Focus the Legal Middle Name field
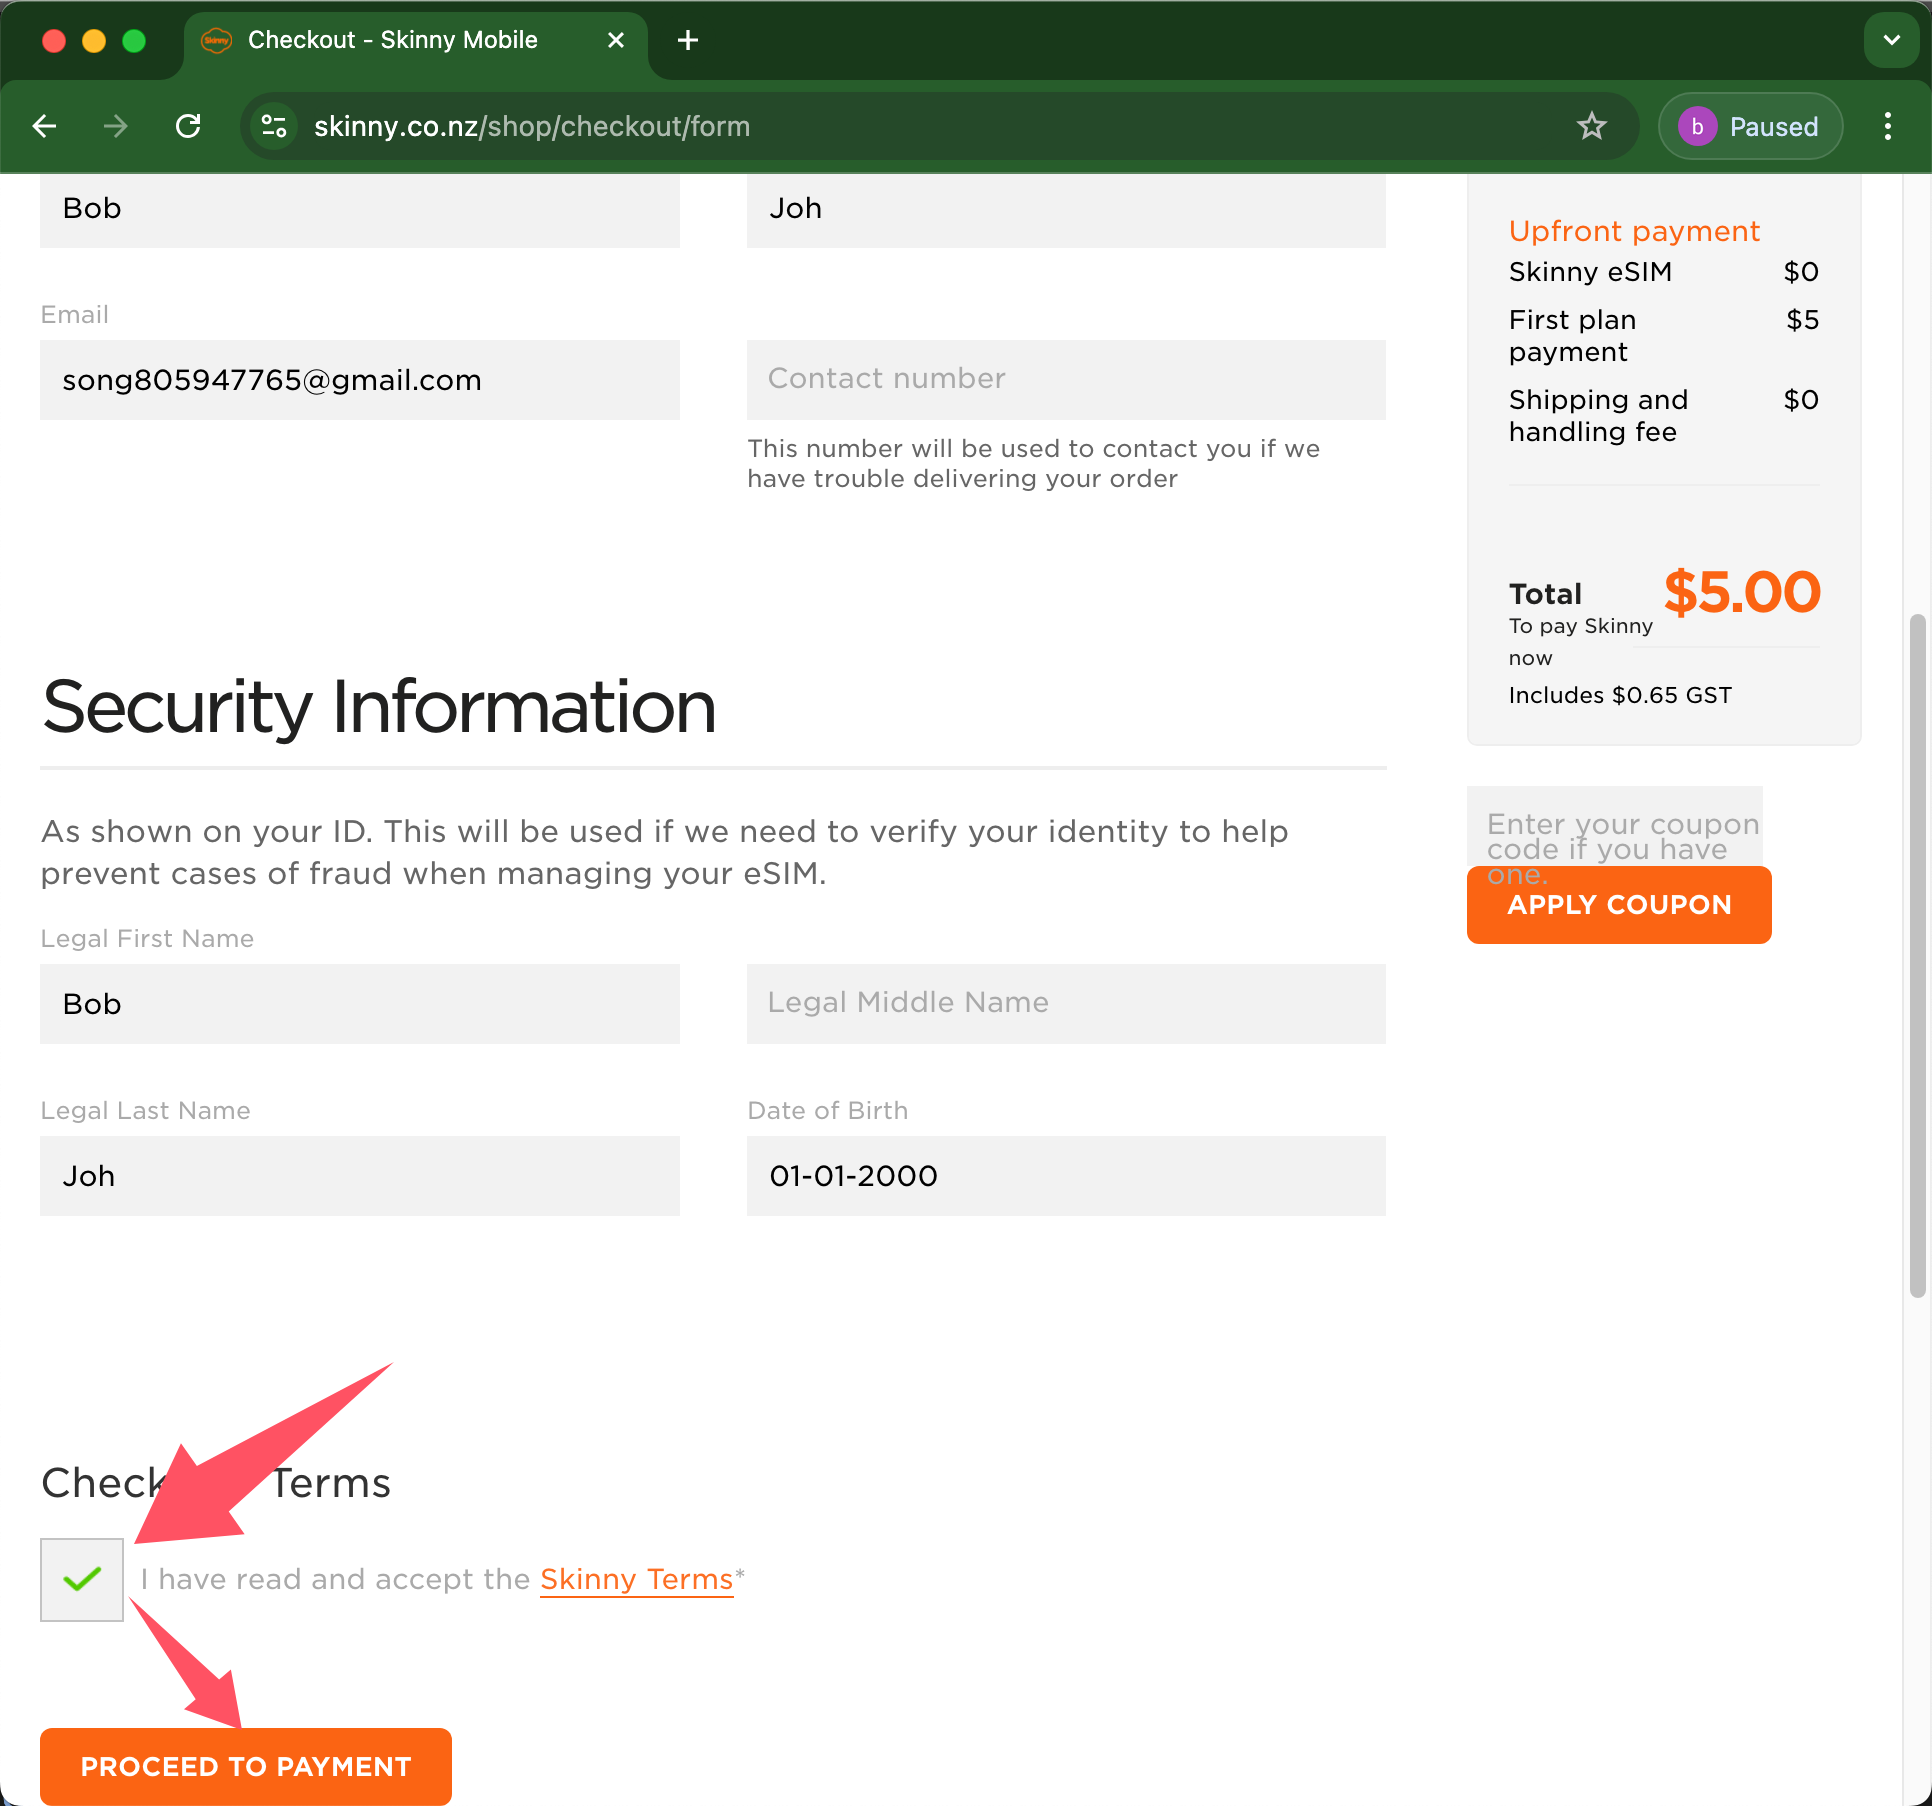The image size is (1932, 1806). click(x=1066, y=1003)
